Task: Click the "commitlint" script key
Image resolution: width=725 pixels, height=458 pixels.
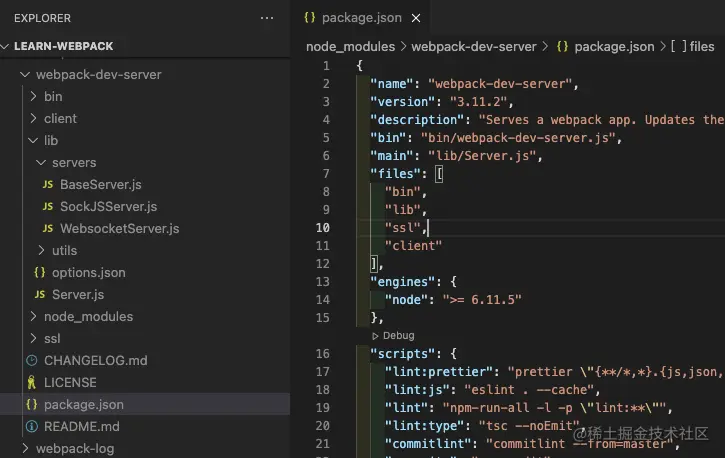Action: pos(428,444)
